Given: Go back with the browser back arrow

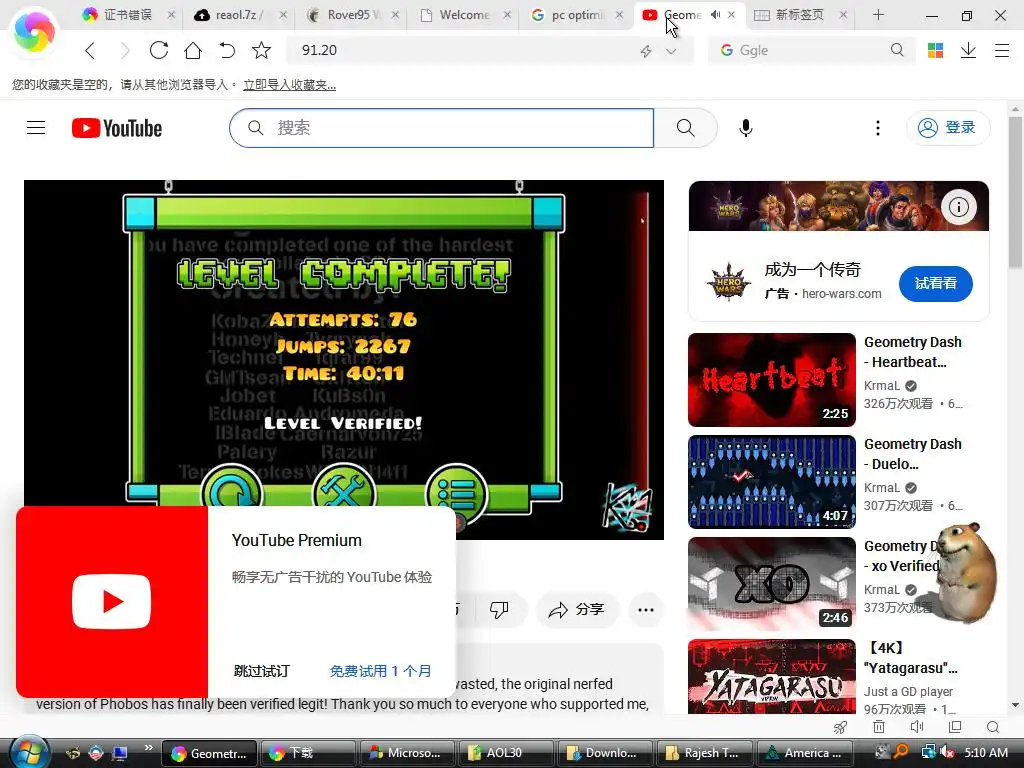Looking at the screenshot, I should [x=91, y=50].
